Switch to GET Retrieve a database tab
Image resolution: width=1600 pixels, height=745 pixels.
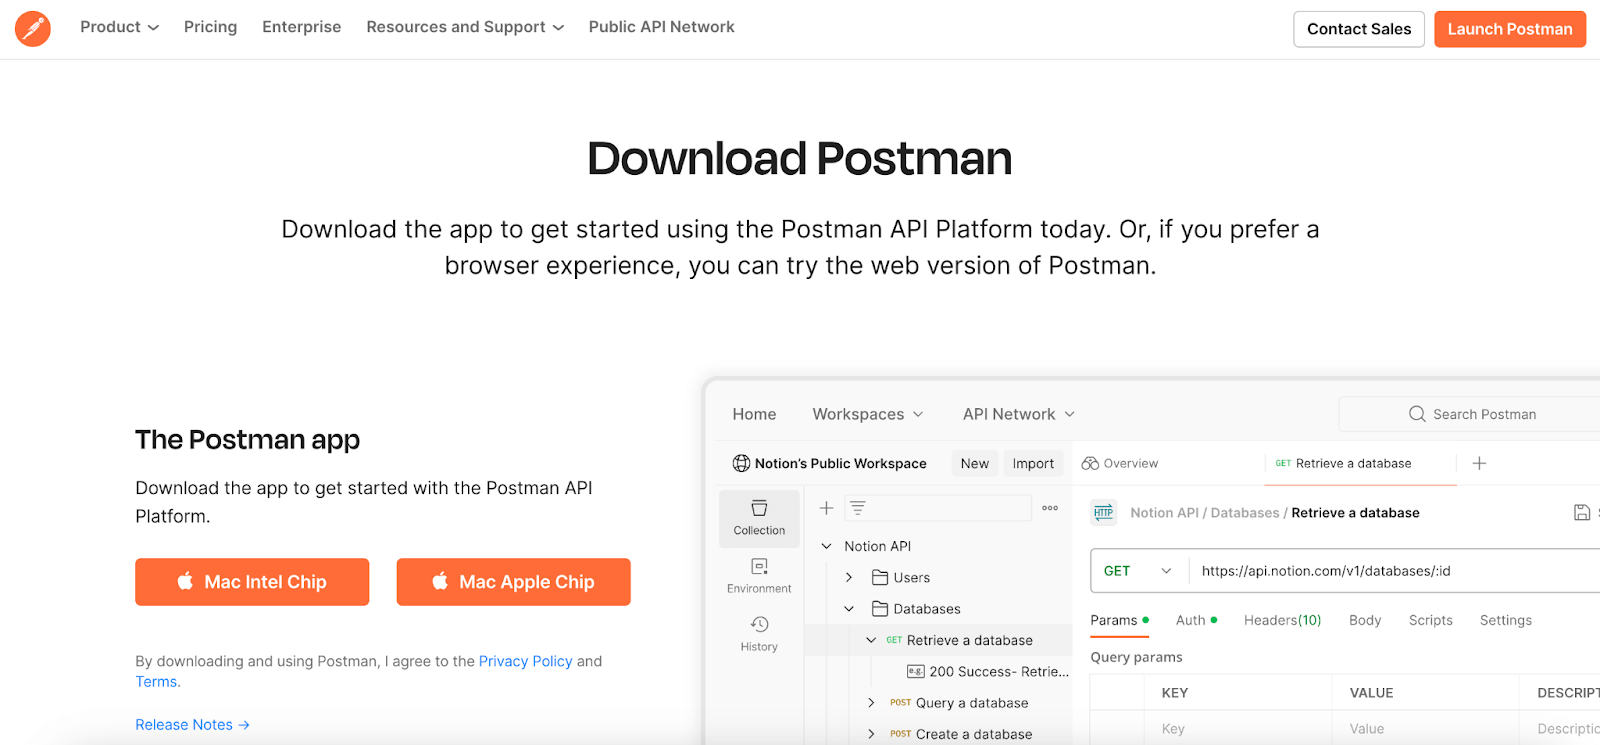click(x=1343, y=463)
